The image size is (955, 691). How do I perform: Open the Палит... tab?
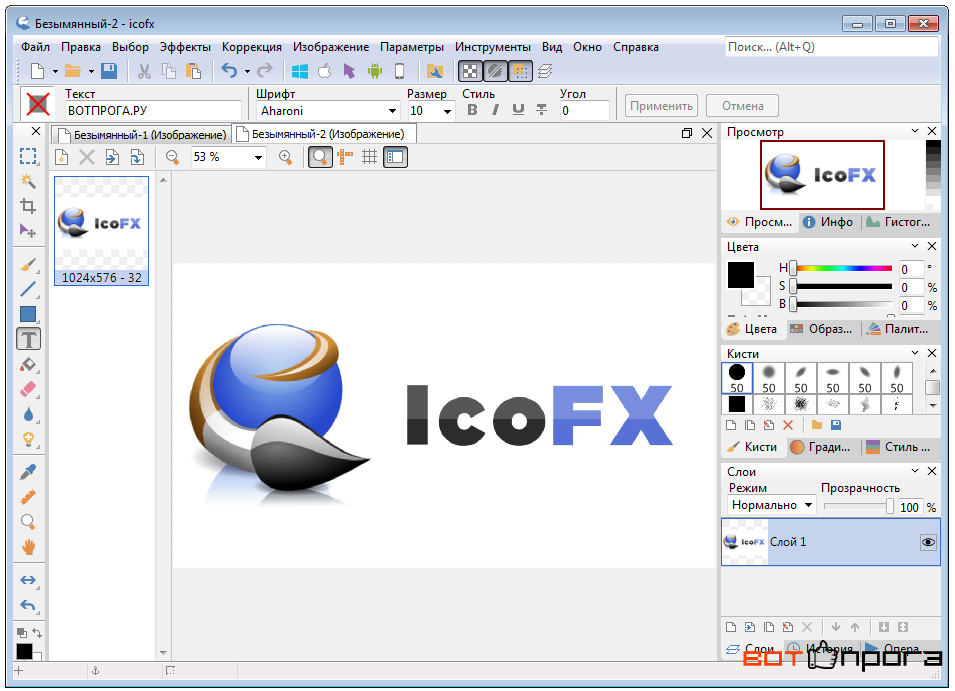tap(898, 329)
